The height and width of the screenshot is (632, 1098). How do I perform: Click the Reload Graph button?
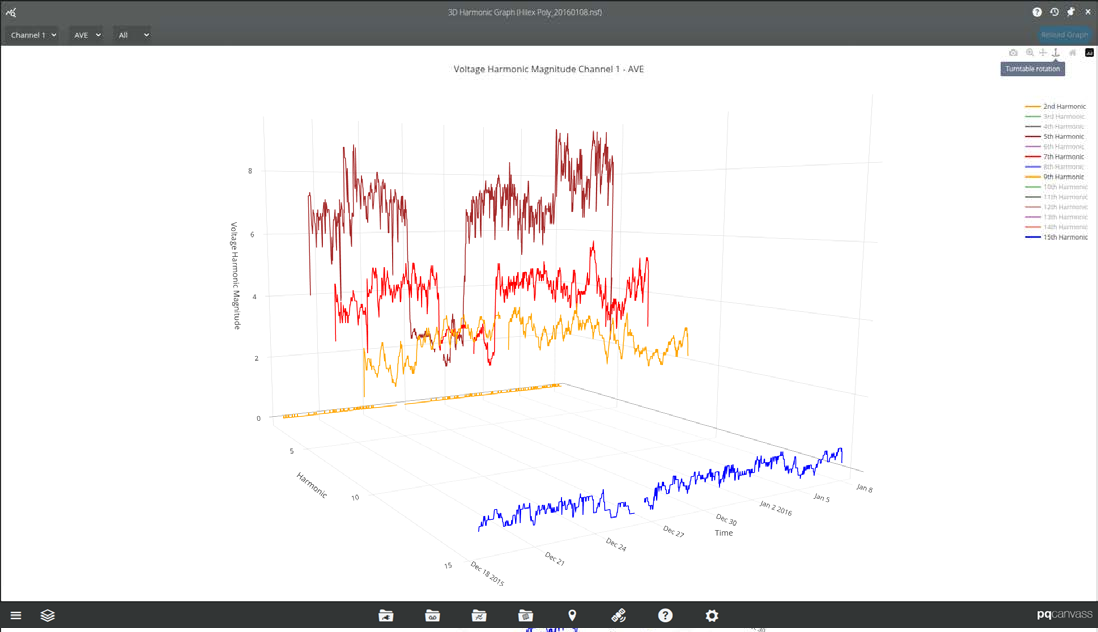click(1063, 33)
